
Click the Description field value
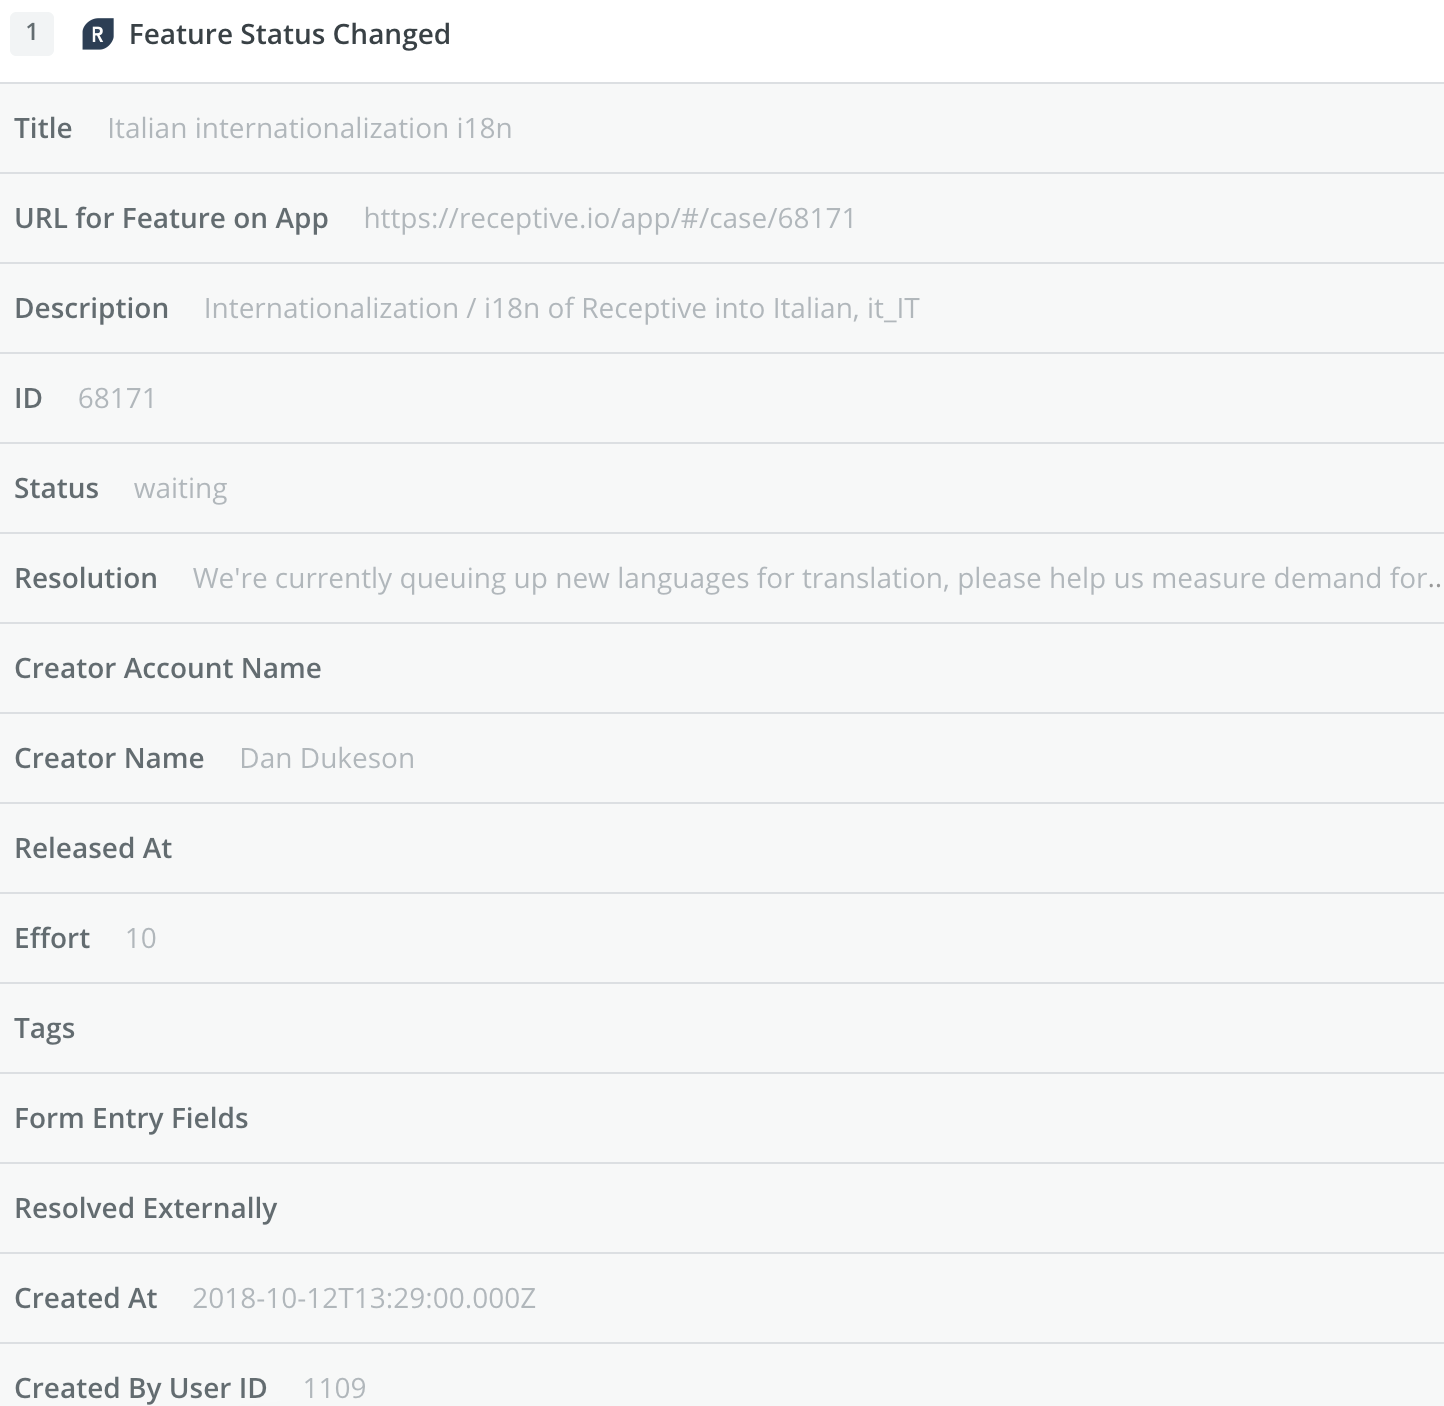562,308
